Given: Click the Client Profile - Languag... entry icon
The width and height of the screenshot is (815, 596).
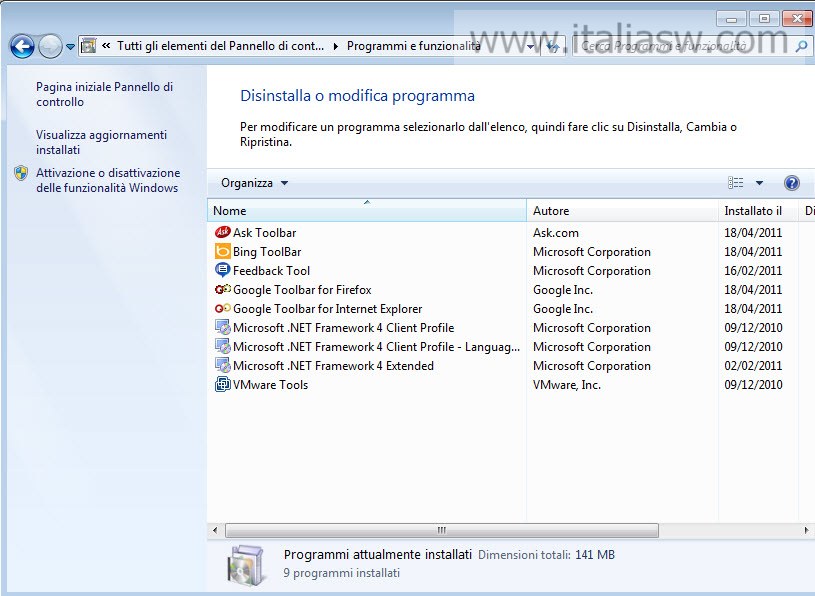Looking at the screenshot, I should tap(222, 347).
